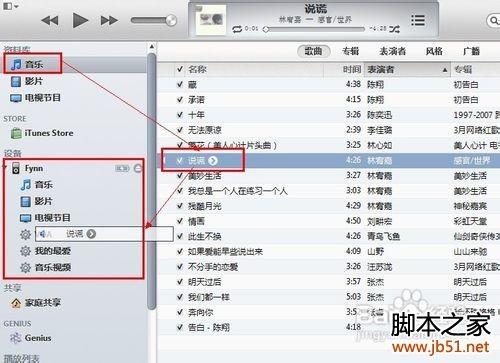Uncheck the song 残酷月光
500x363 pixels.
pyautogui.click(x=180, y=206)
